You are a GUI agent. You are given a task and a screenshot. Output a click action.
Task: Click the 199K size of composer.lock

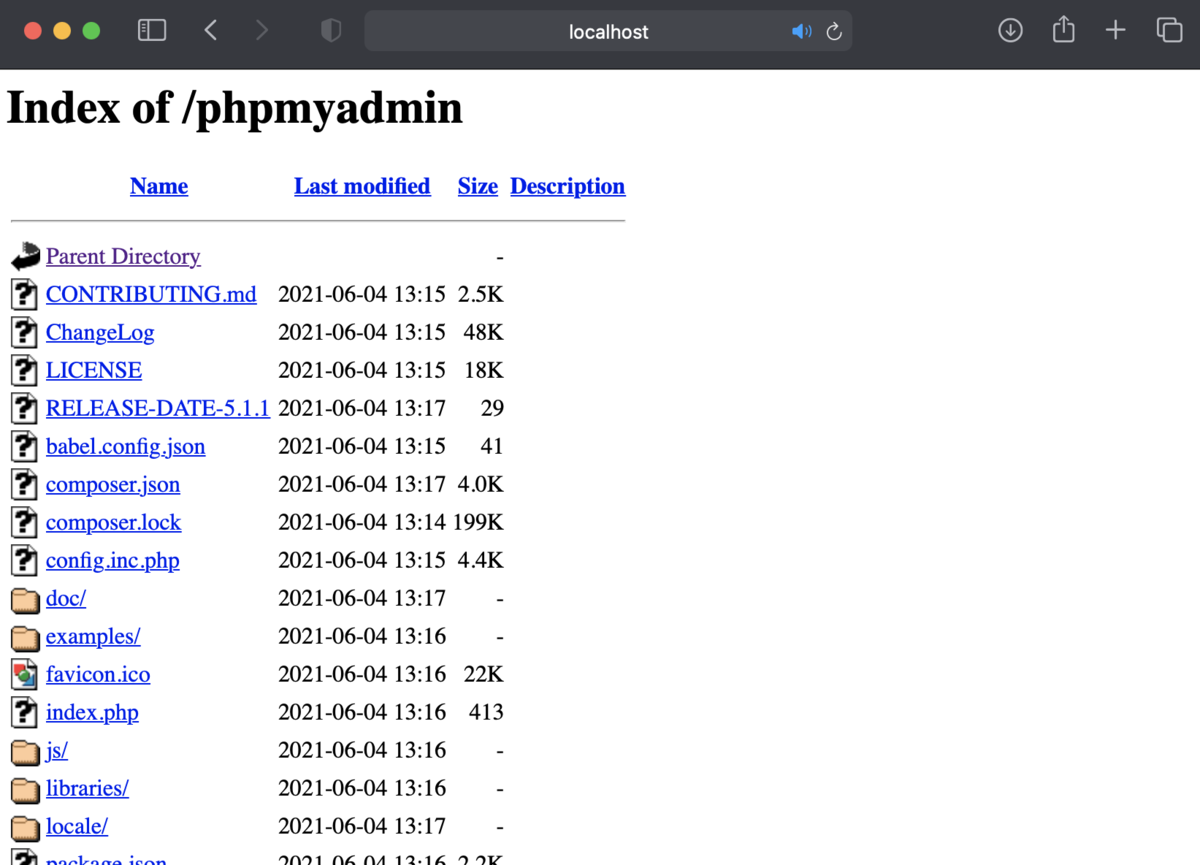478,522
